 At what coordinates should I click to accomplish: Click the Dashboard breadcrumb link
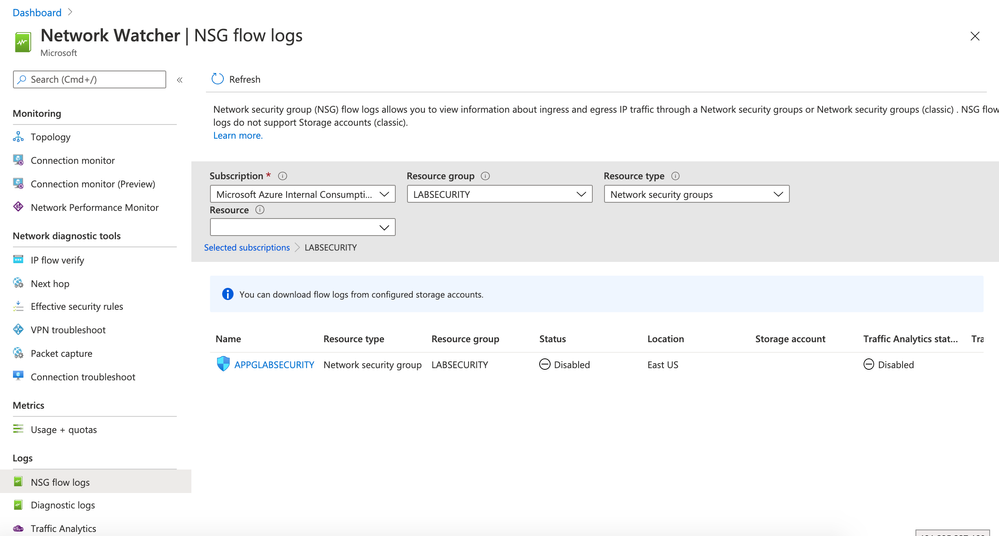[37, 12]
